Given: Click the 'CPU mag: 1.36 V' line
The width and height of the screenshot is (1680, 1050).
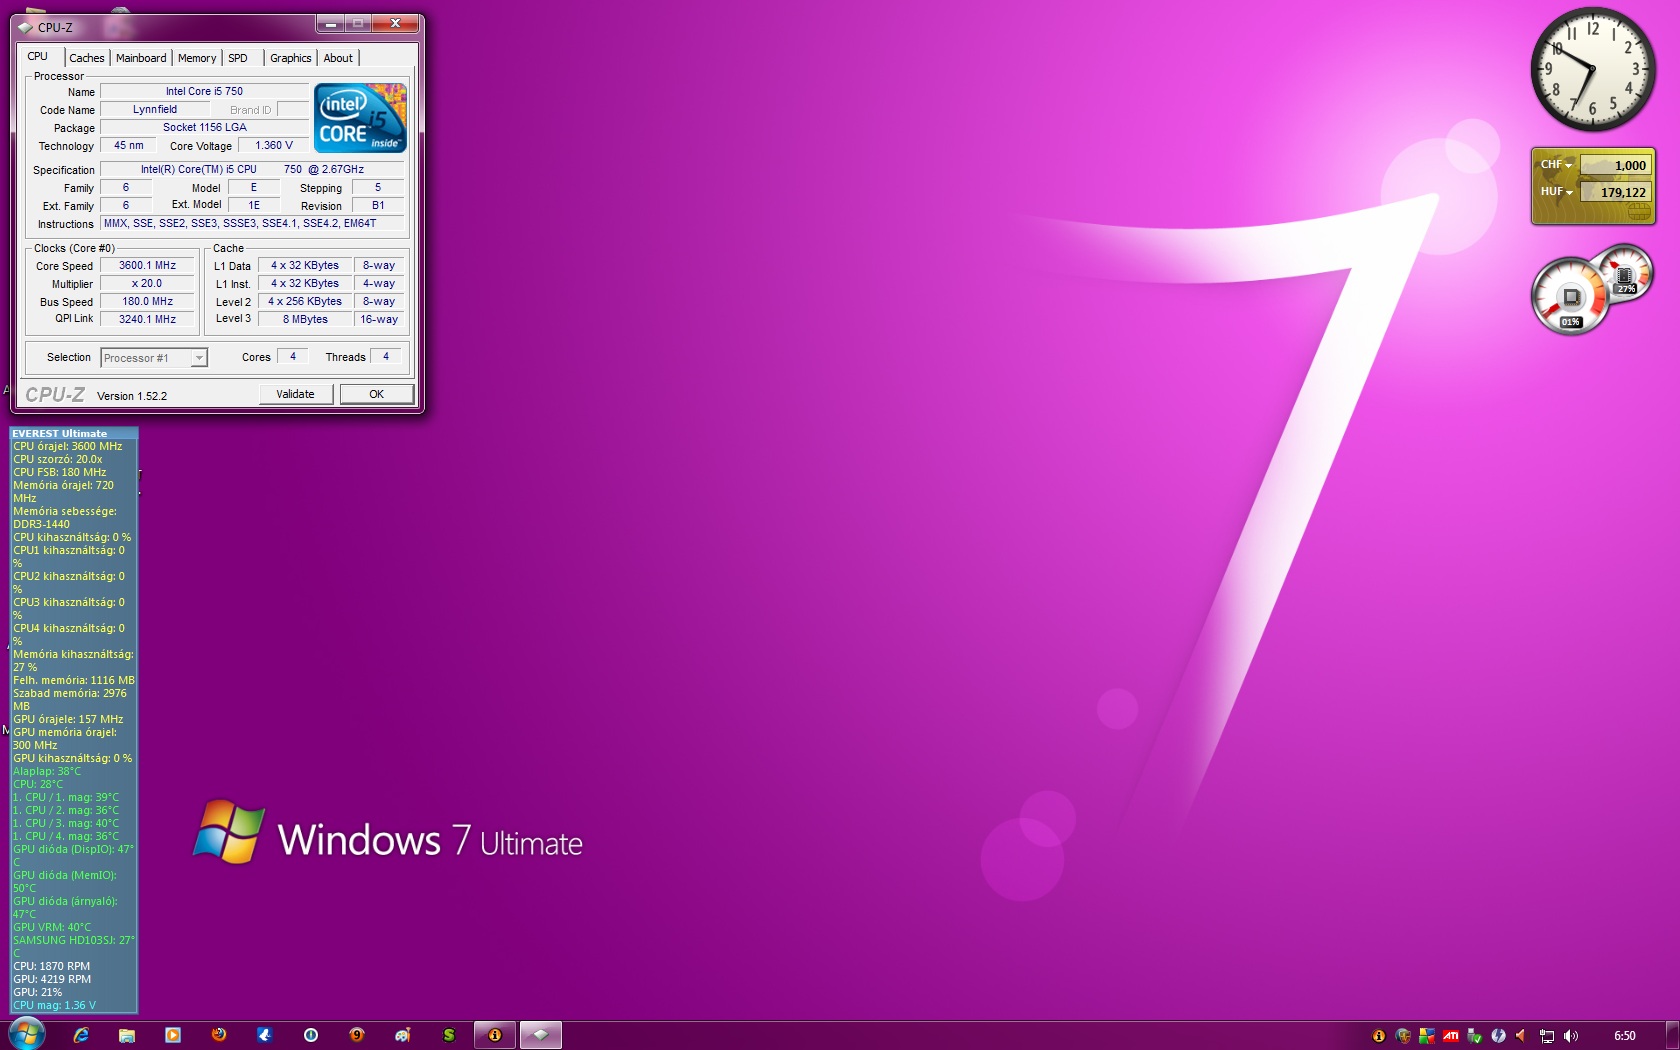Looking at the screenshot, I should tap(54, 1005).
